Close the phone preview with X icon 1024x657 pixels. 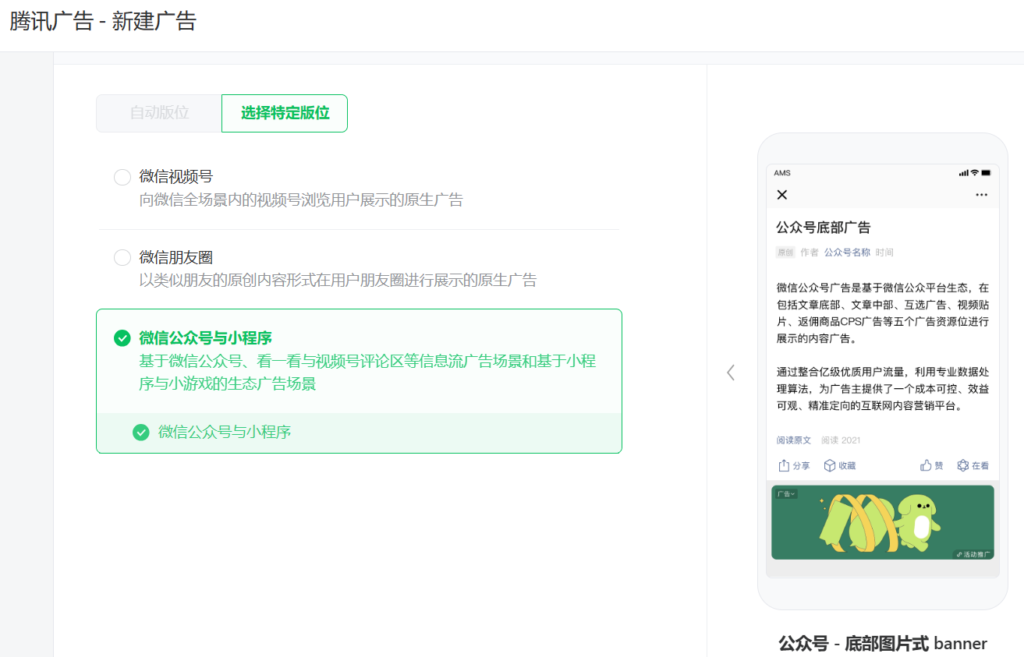782,195
